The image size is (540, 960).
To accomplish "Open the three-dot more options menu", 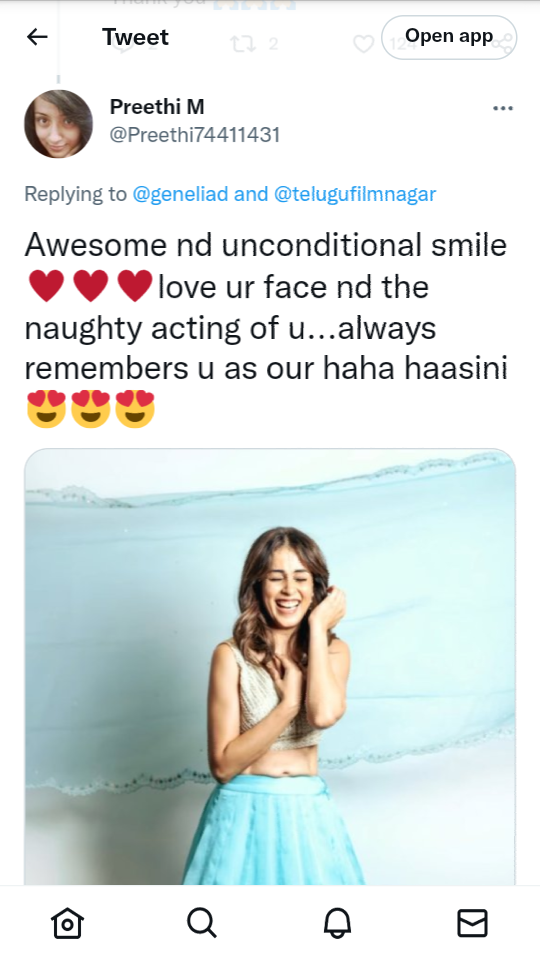I will tap(503, 108).
